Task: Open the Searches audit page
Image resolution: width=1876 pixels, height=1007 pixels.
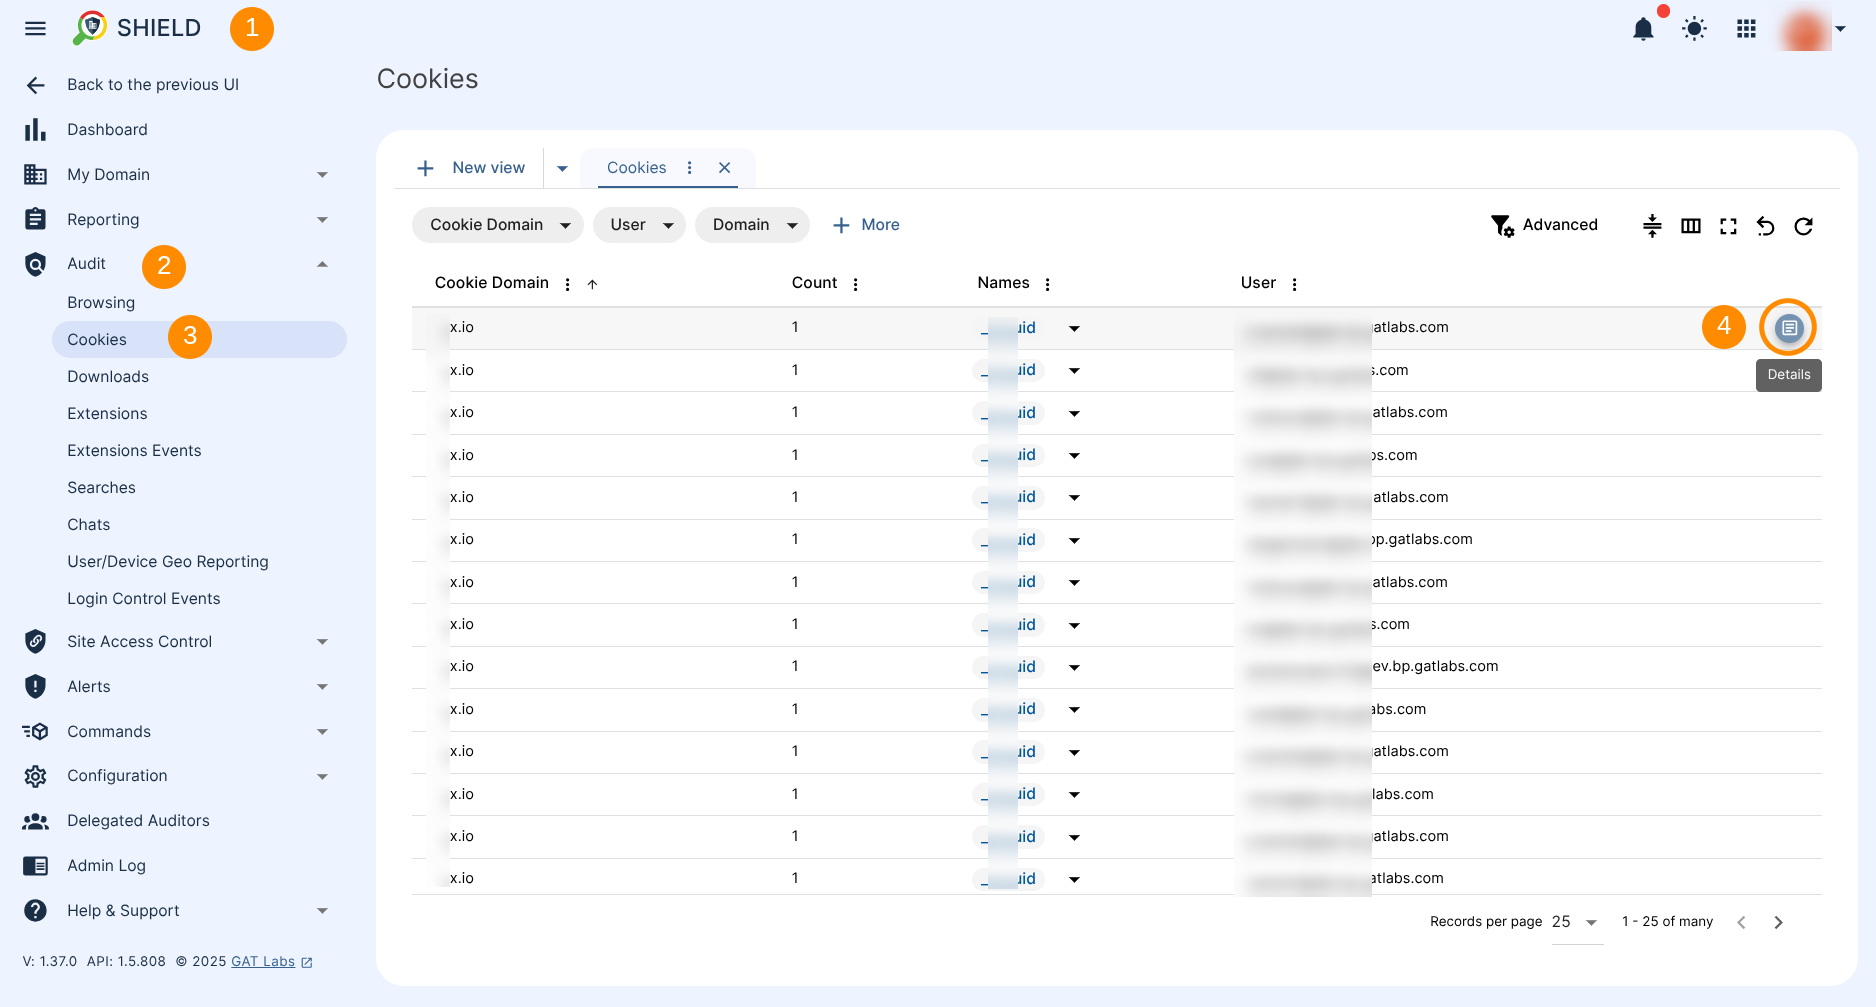Action: pos(101,488)
